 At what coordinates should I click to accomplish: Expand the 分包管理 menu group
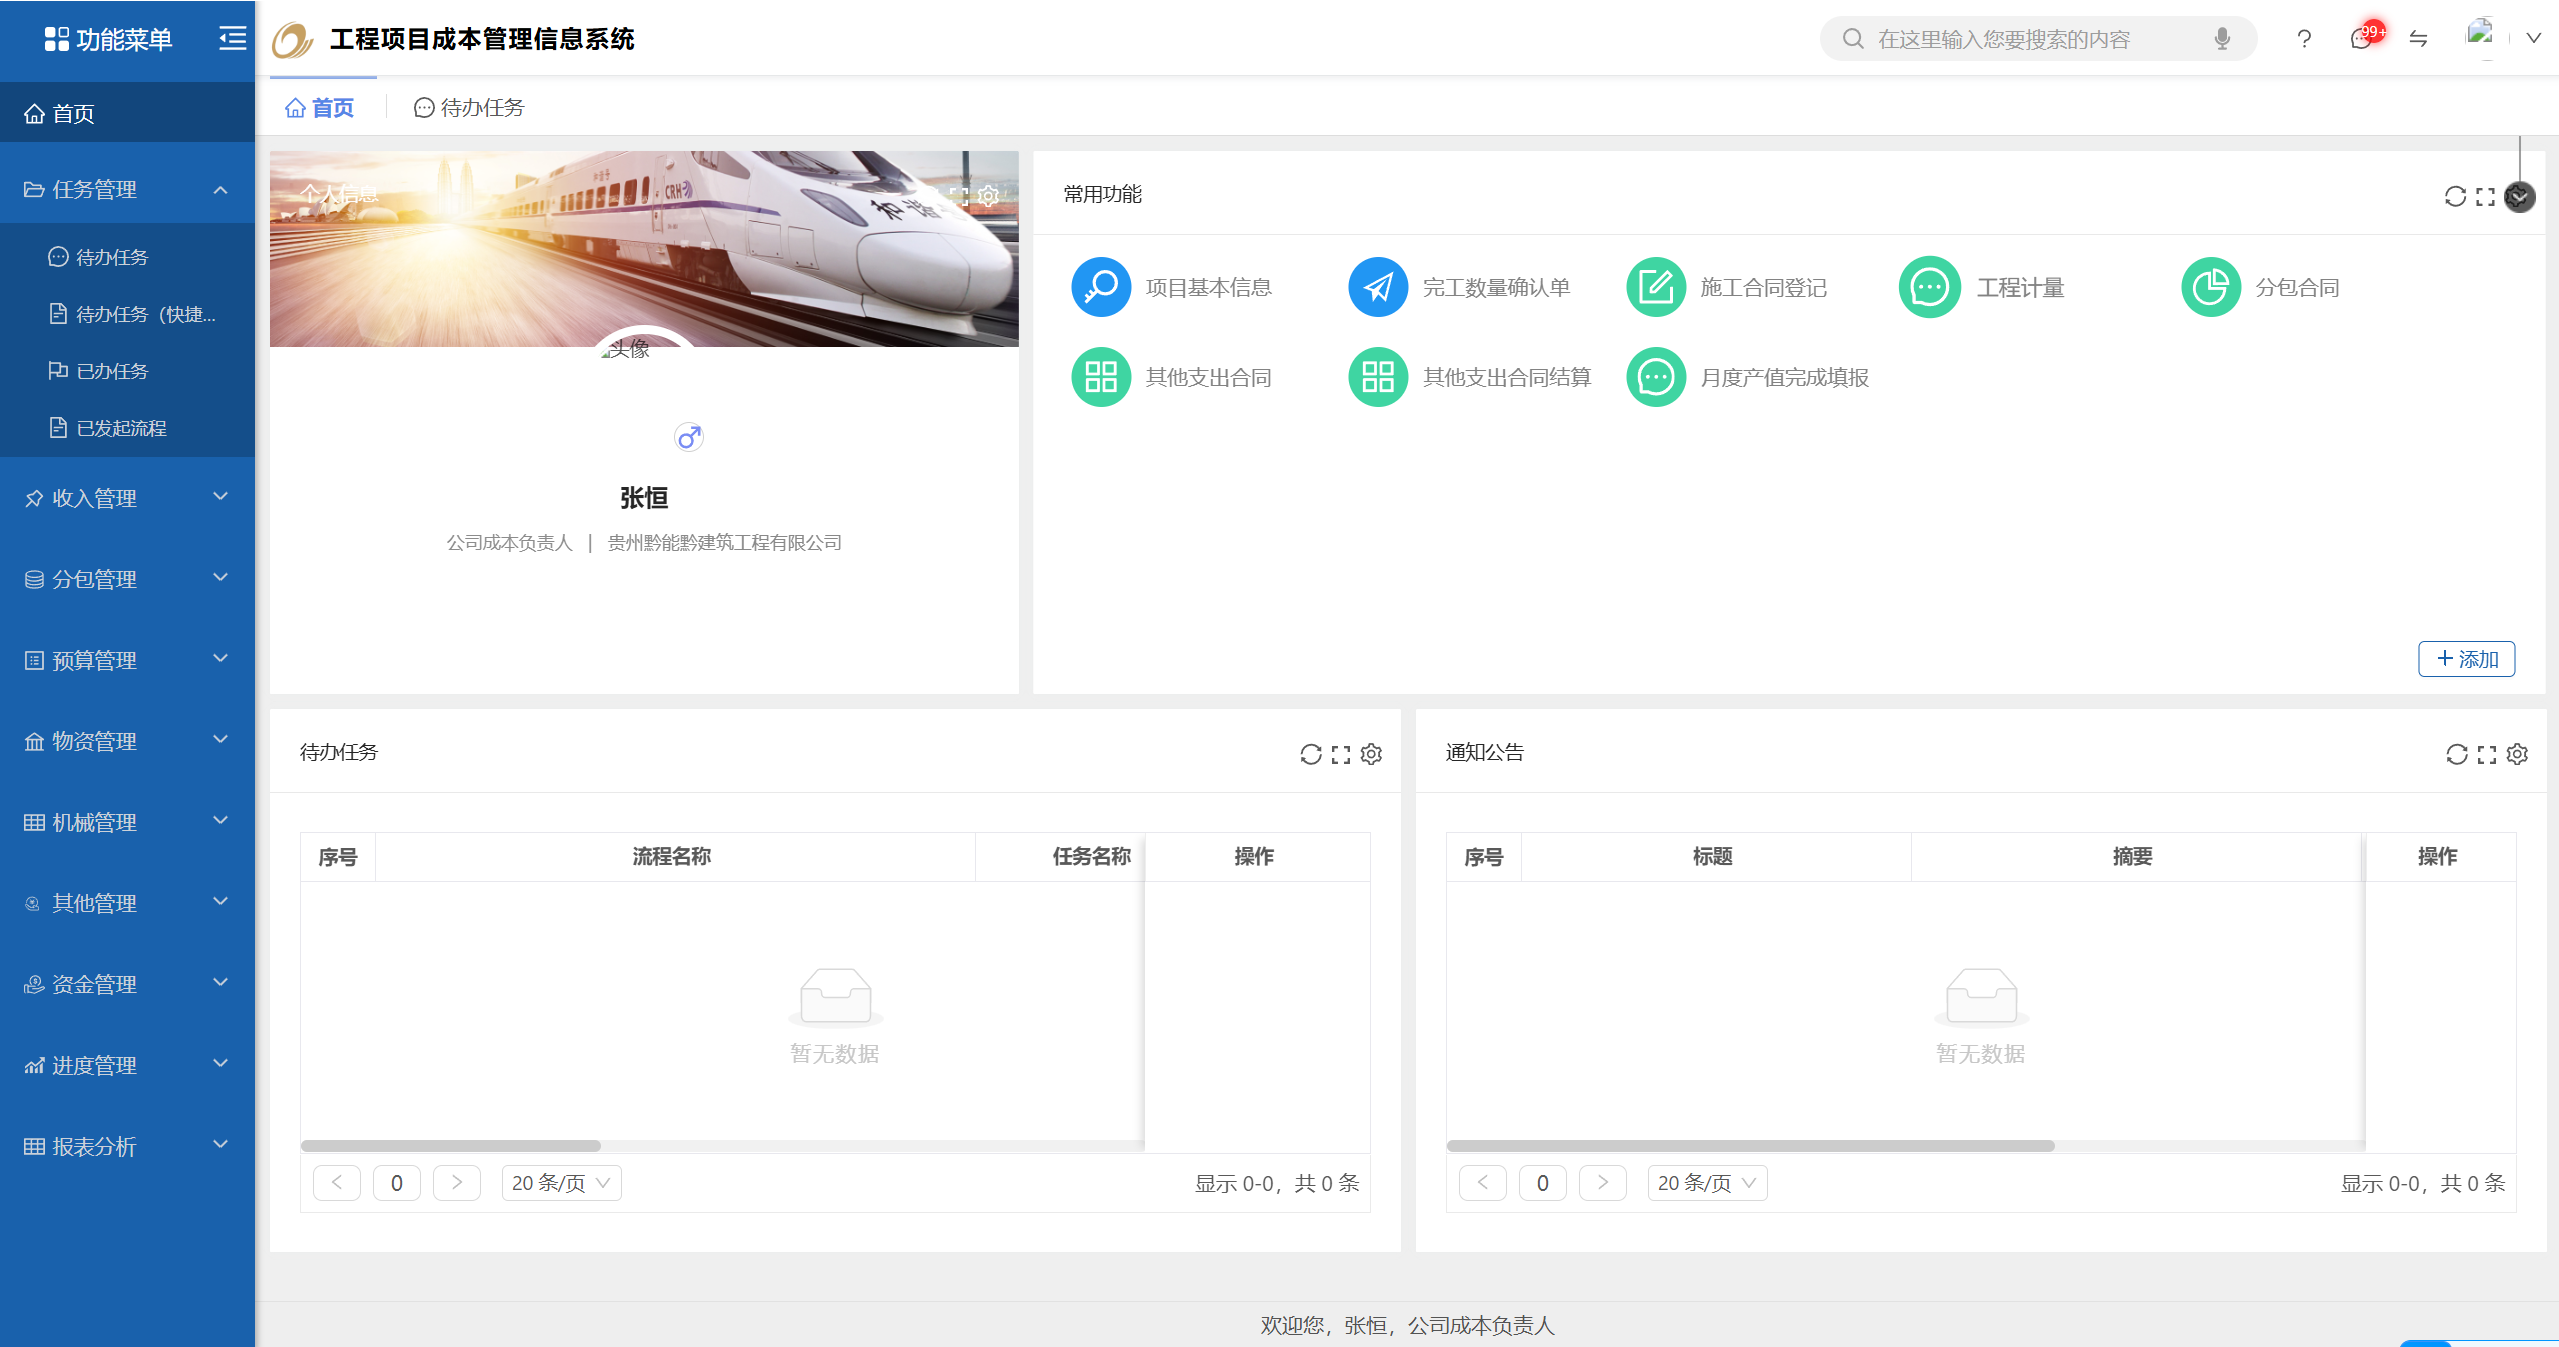click(127, 578)
